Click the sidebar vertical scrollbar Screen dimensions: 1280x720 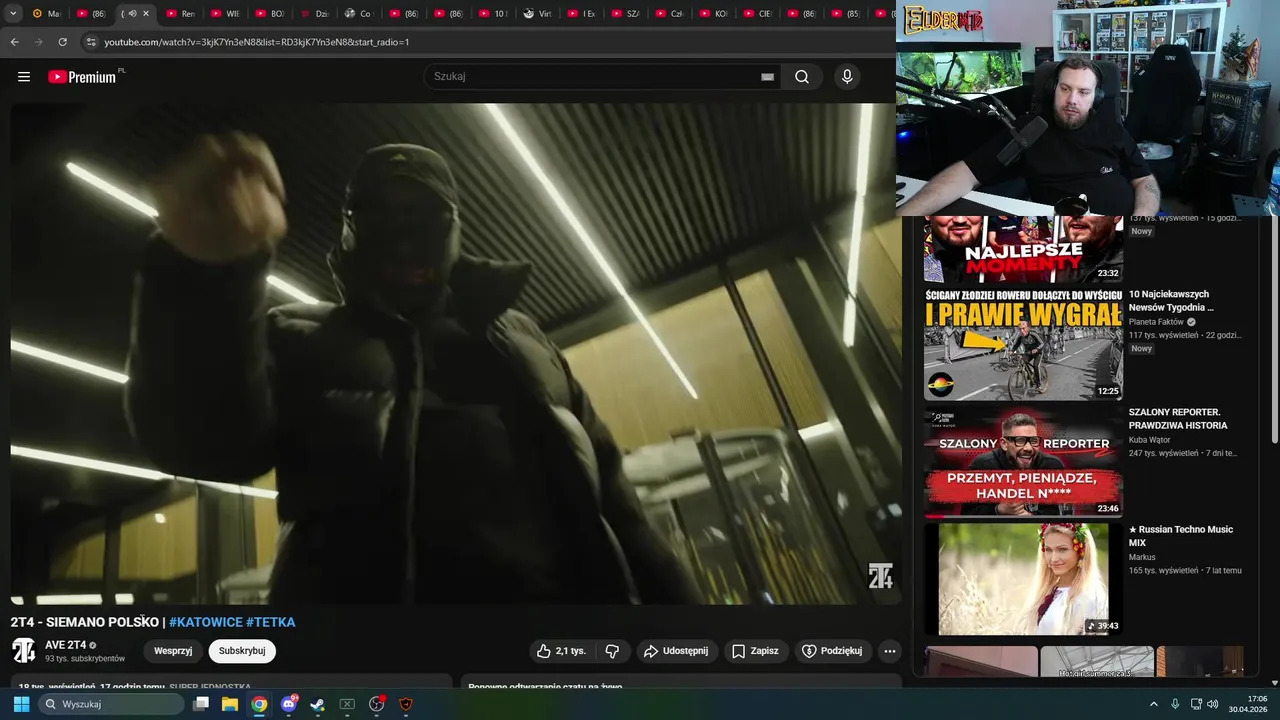1274,330
